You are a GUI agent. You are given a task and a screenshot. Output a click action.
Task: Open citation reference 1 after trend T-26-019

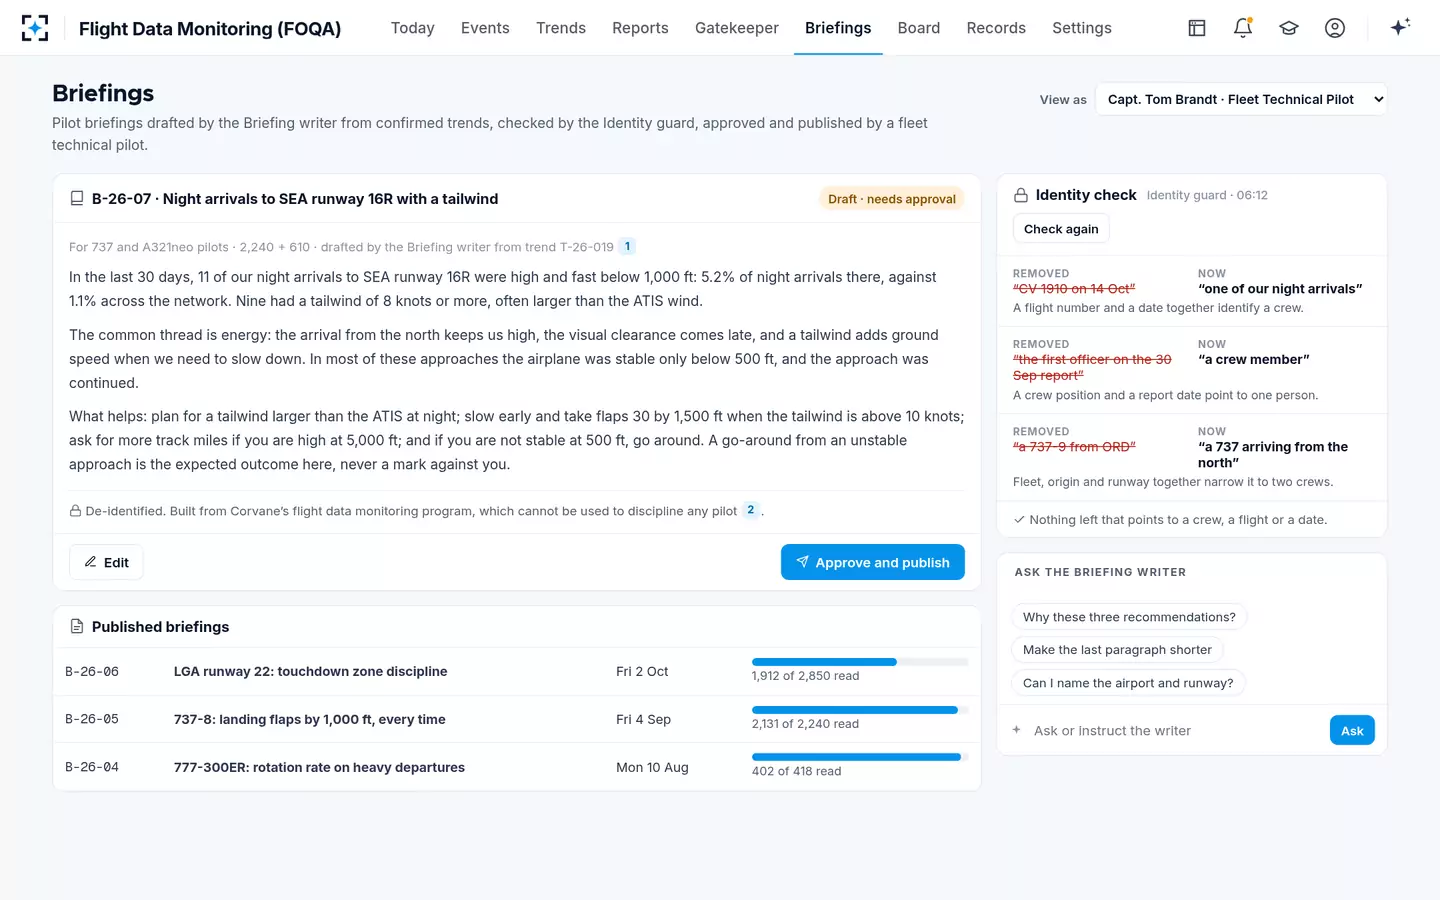pyautogui.click(x=627, y=246)
